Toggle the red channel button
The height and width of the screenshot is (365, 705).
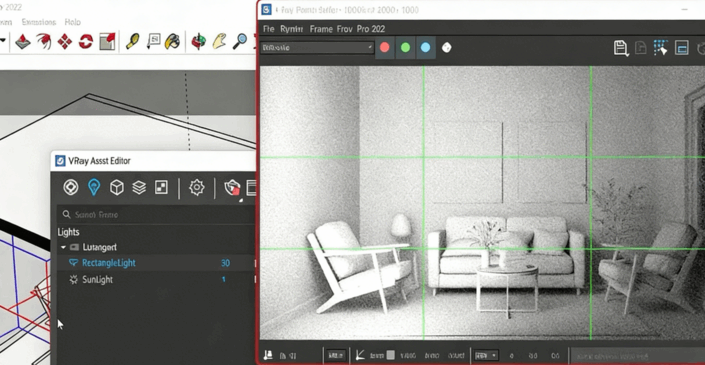[x=384, y=47]
